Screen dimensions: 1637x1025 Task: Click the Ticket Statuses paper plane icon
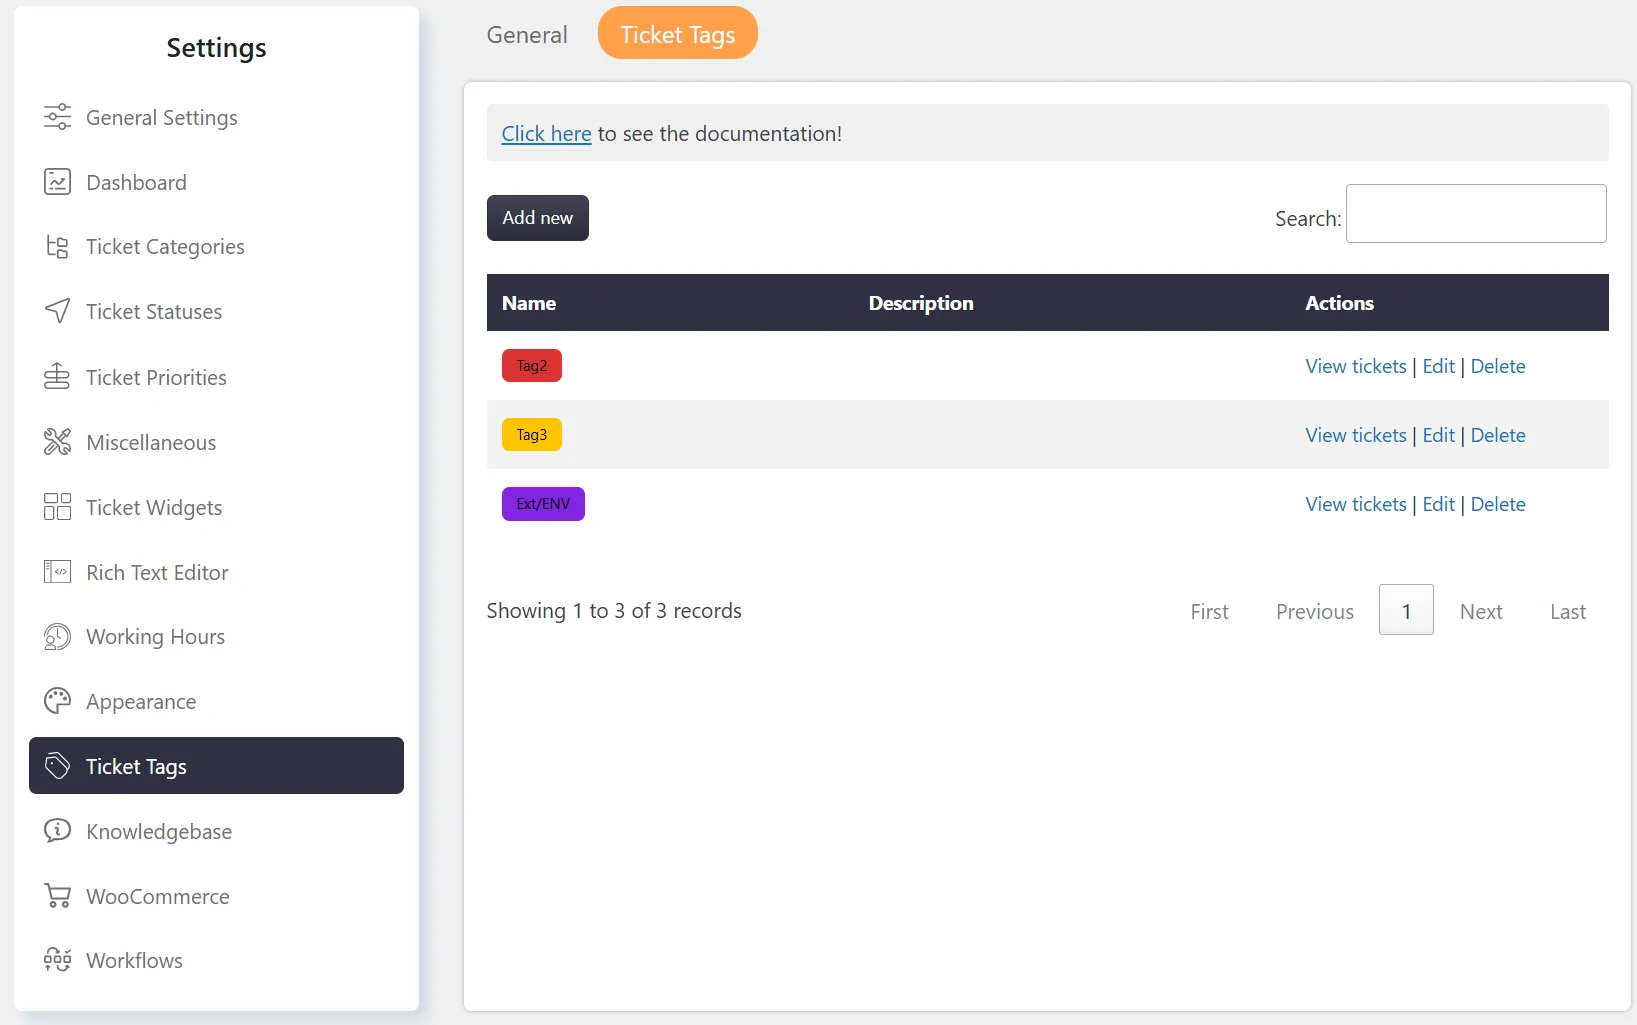(57, 311)
